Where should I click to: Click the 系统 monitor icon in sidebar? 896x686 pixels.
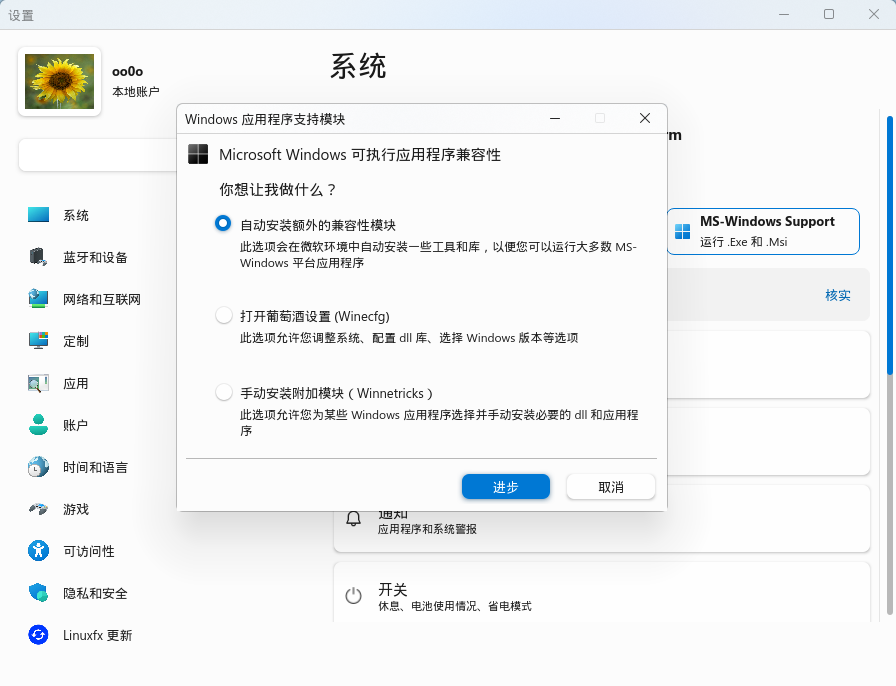pyautogui.click(x=38, y=215)
